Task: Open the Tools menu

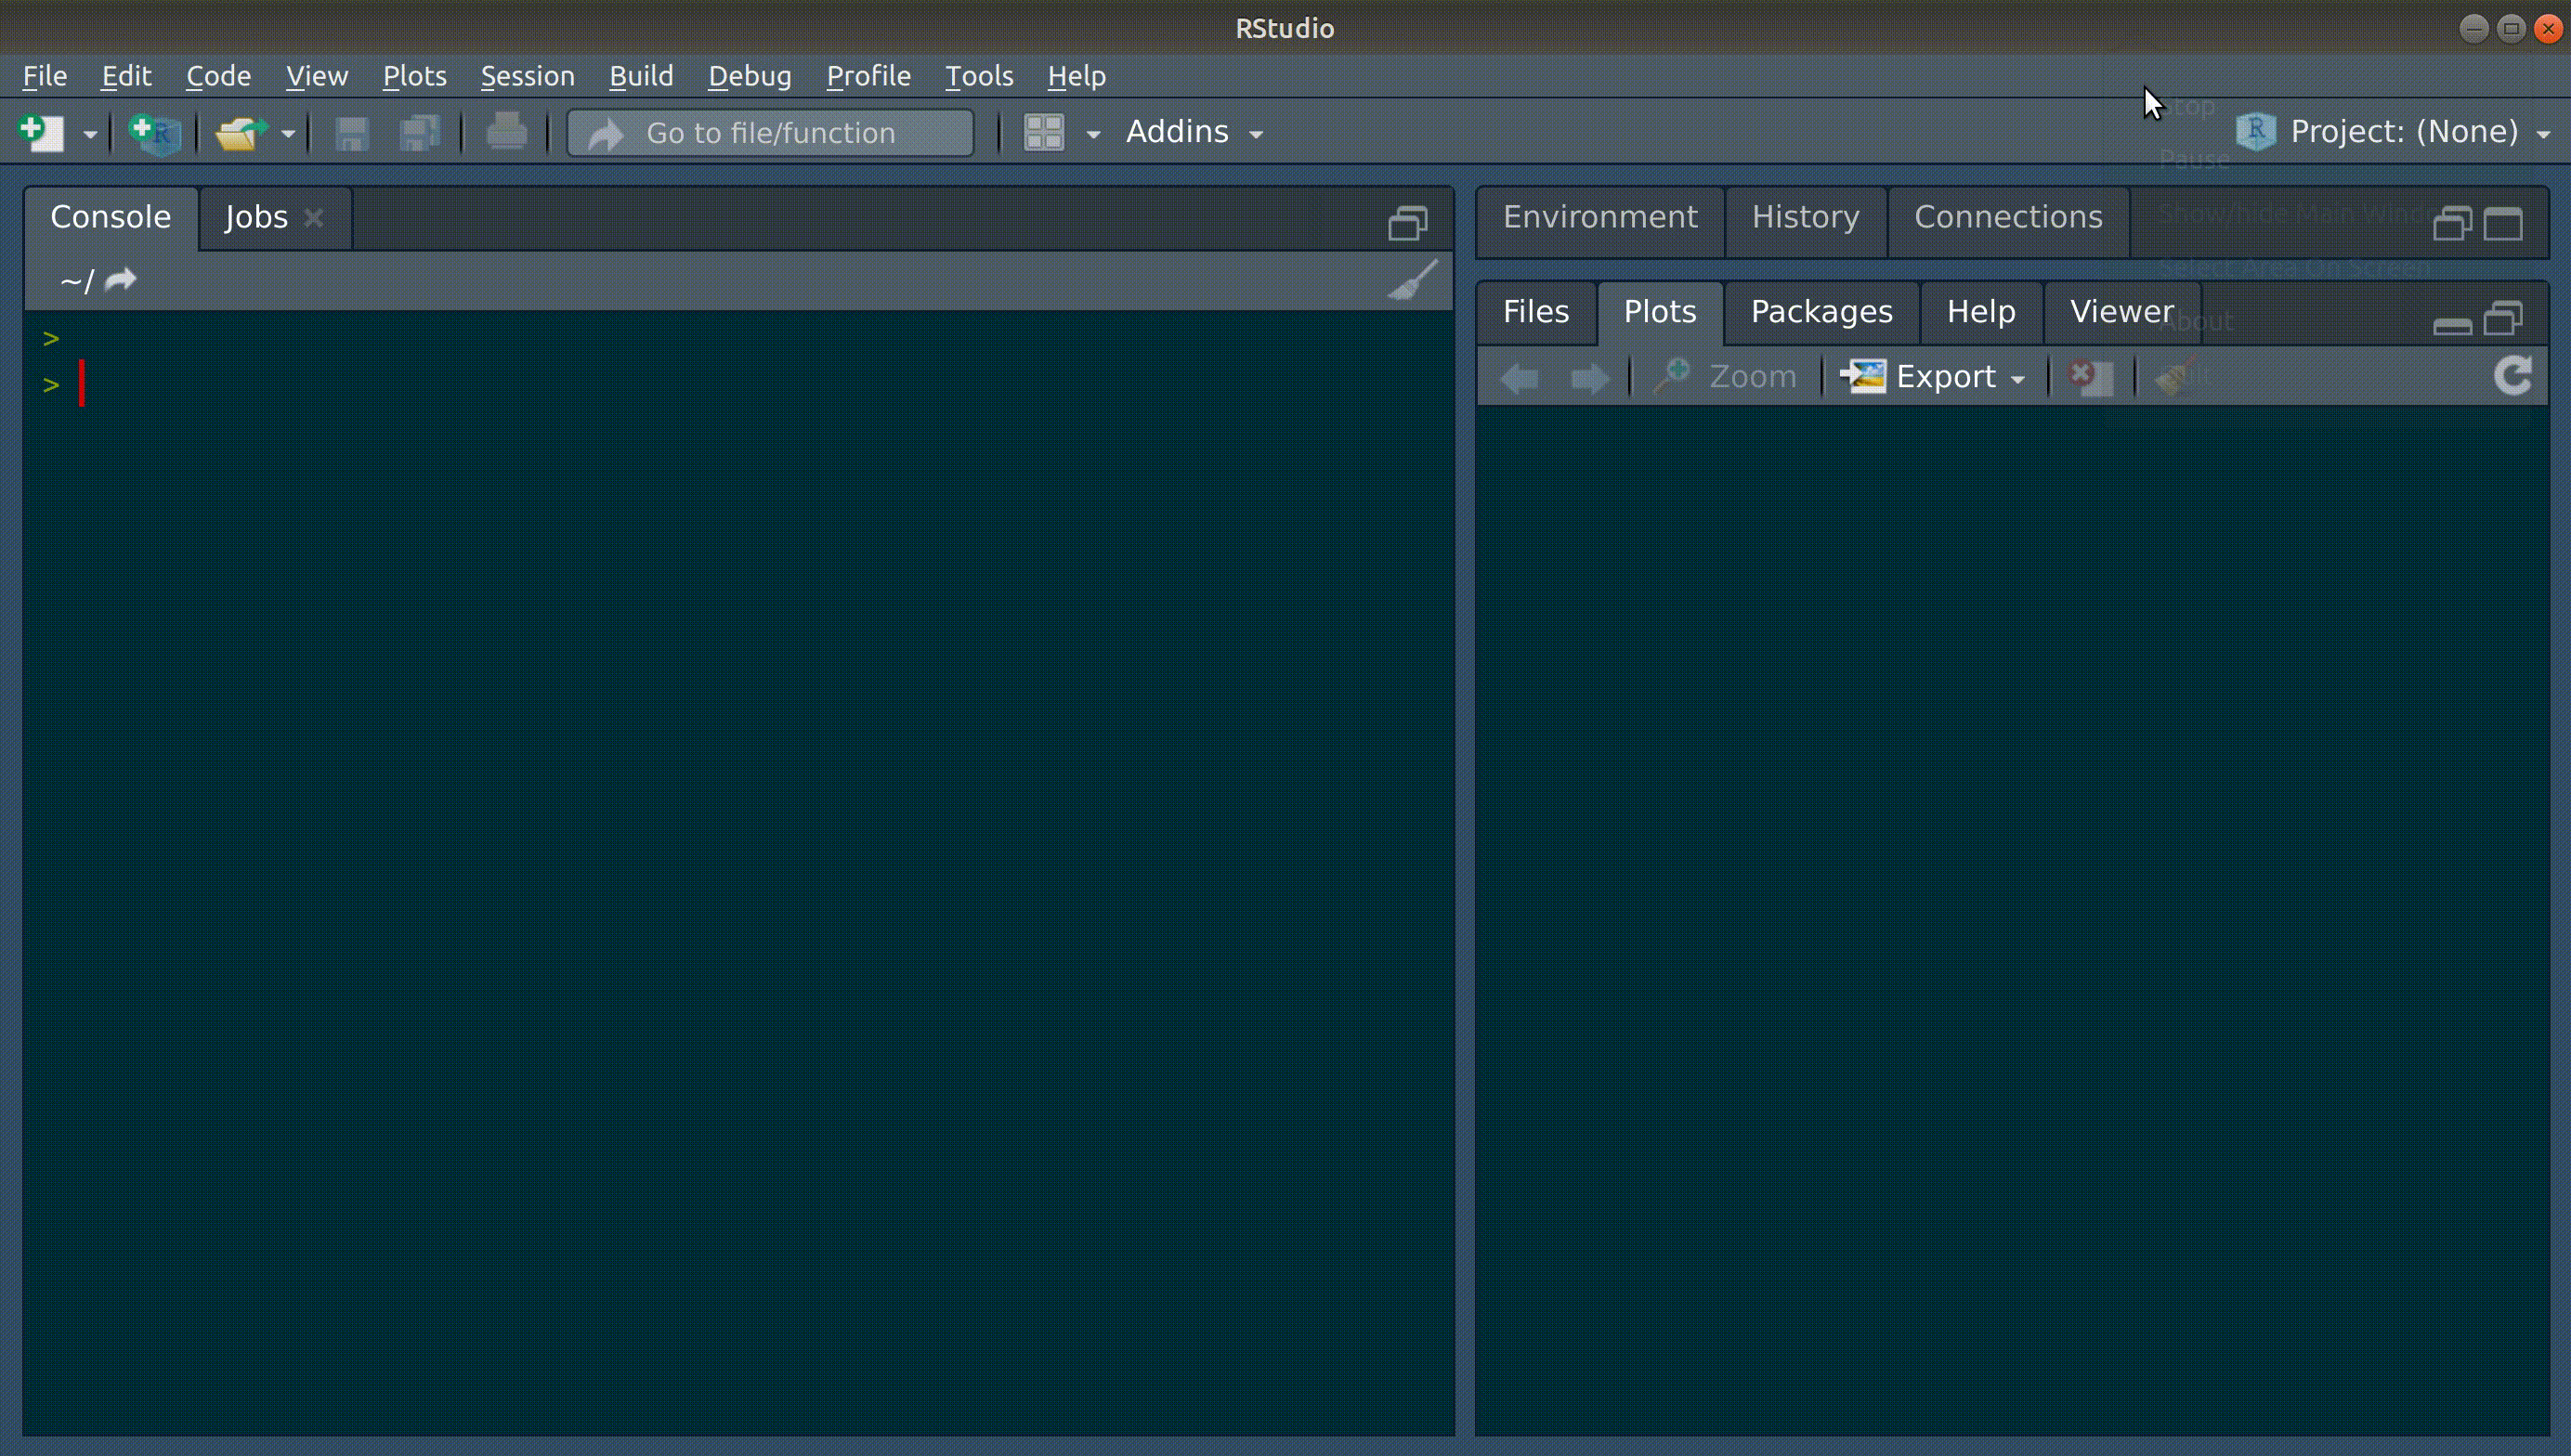Action: (x=979, y=76)
